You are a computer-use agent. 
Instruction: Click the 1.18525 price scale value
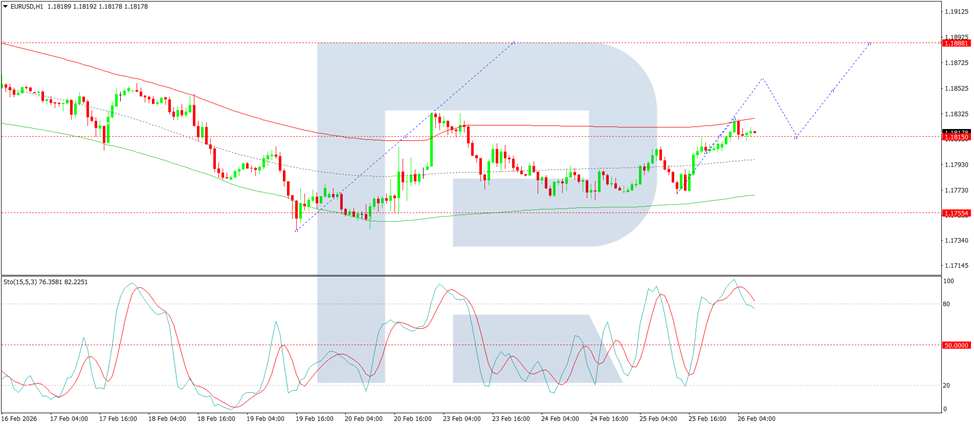[955, 88]
